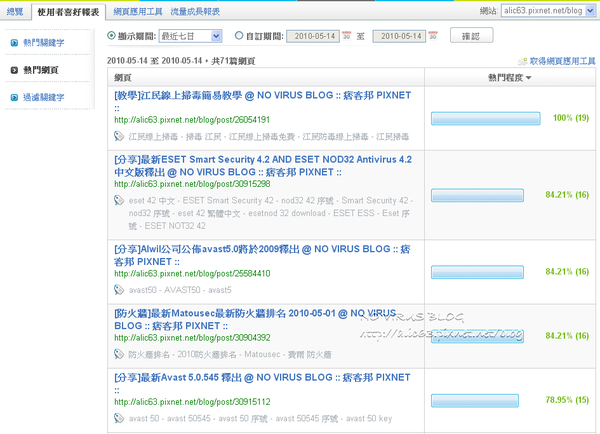The image size is (600, 434).
Task: Open the Matousec 防火牆排名 post title
Action: coord(255,320)
